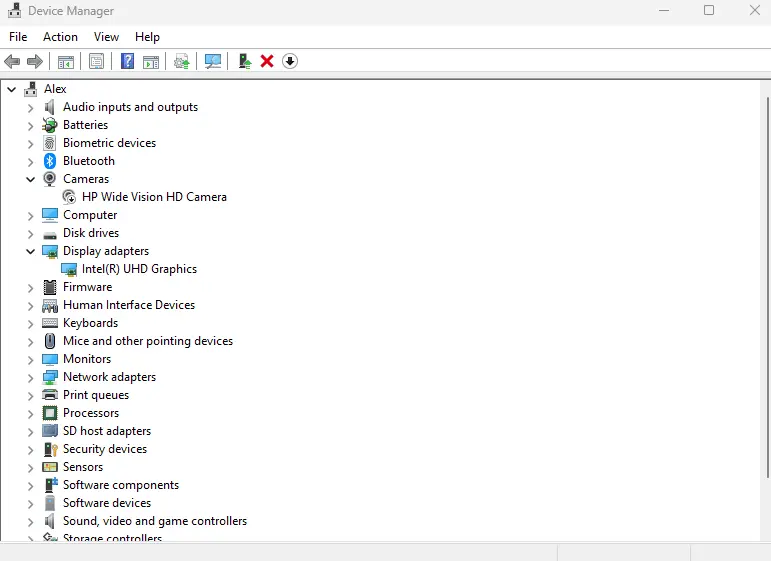This screenshot has height=561, width=771.
Task: Select the Print queues label
Action: tap(96, 395)
